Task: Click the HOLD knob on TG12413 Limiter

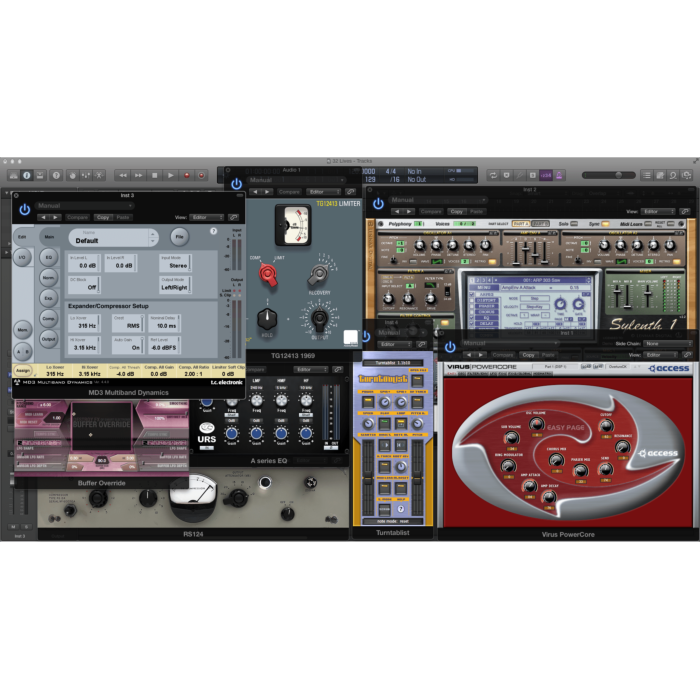Action: (267, 319)
